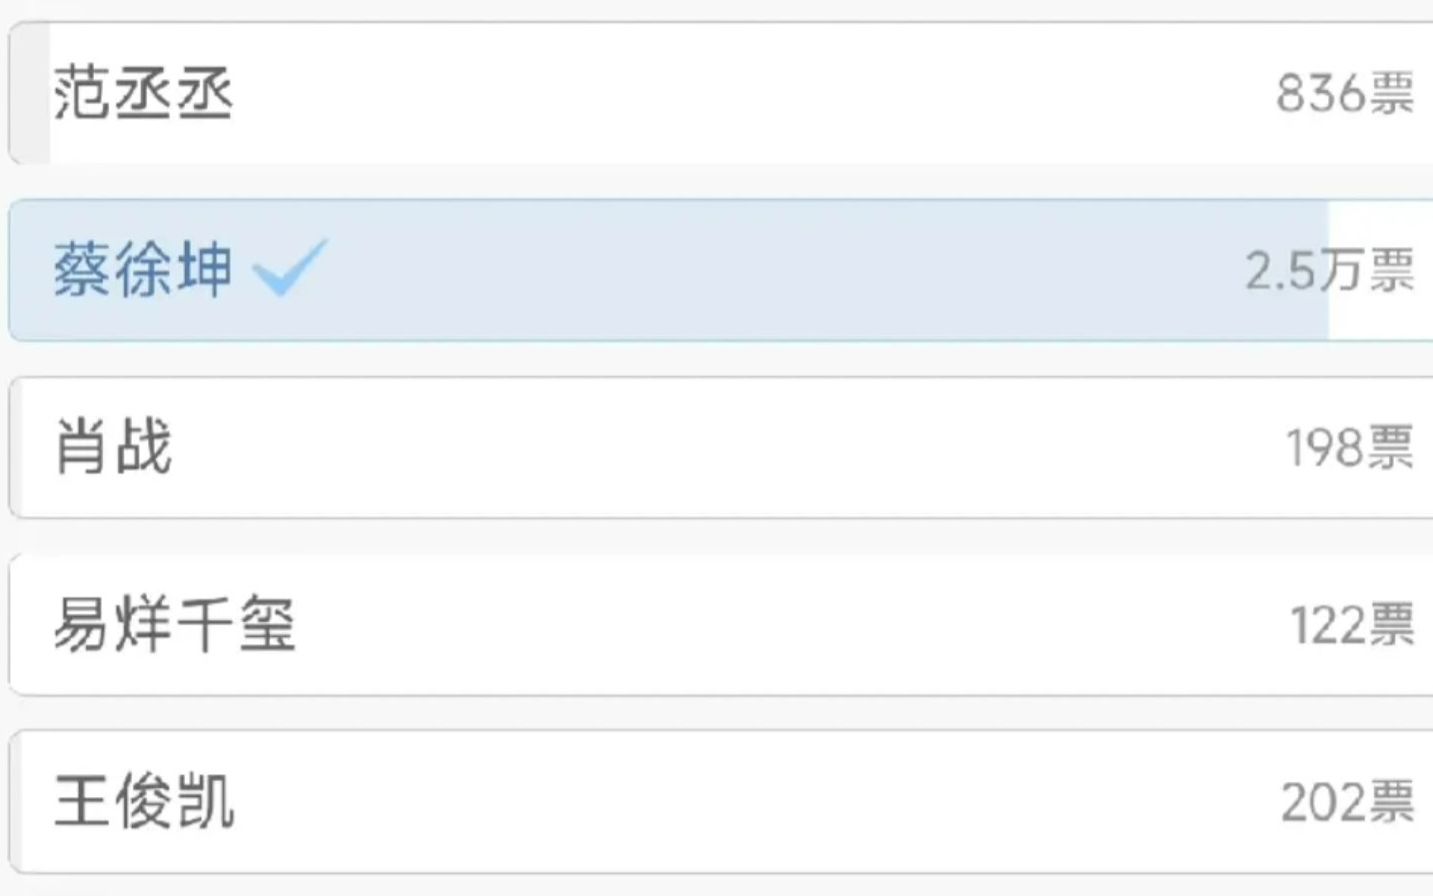Screen dimensions: 1433x896
Task: Click the 范丞丞 name label
Action: 143,93
